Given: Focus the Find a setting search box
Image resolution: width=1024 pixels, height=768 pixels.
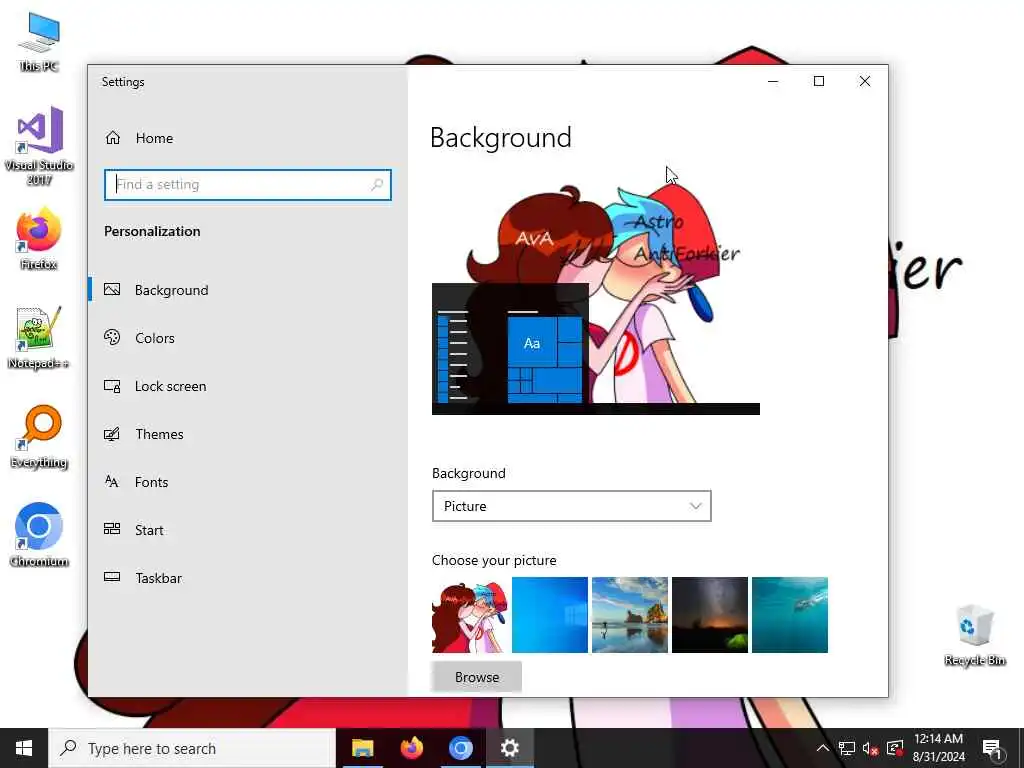Looking at the screenshot, I should point(248,185).
